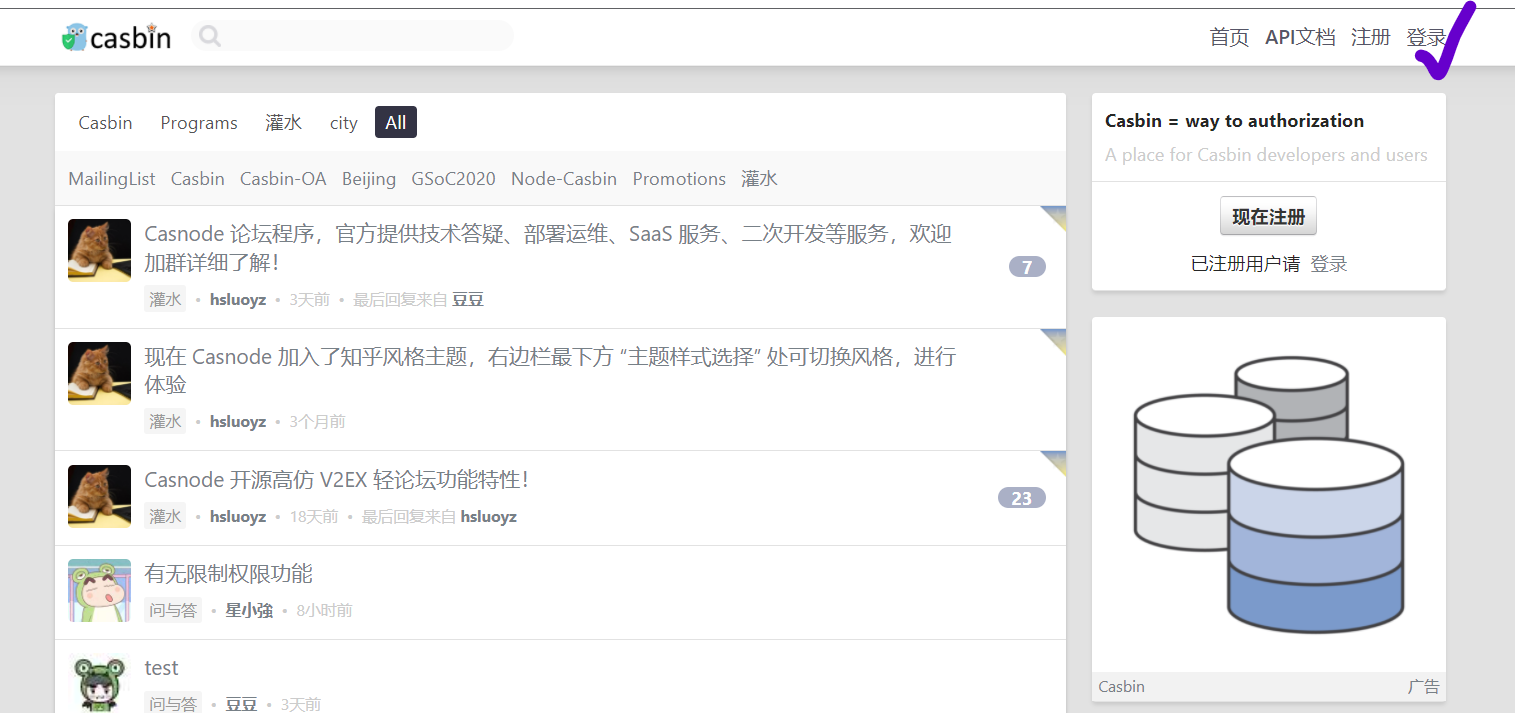Viewport: 1515px width, 713px height.
Task: Click the 7 replies count badge
Action: coord(1026,267)
